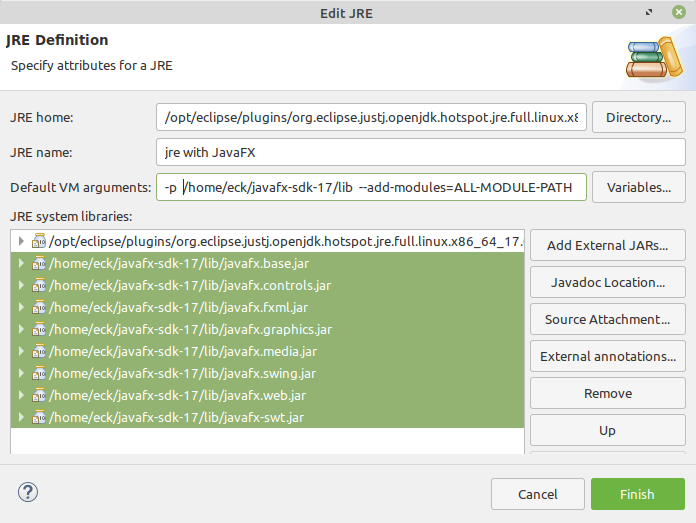This screenshot has width=696, height=523.
Task: Click the Directory... button
Action: point(639,117)
